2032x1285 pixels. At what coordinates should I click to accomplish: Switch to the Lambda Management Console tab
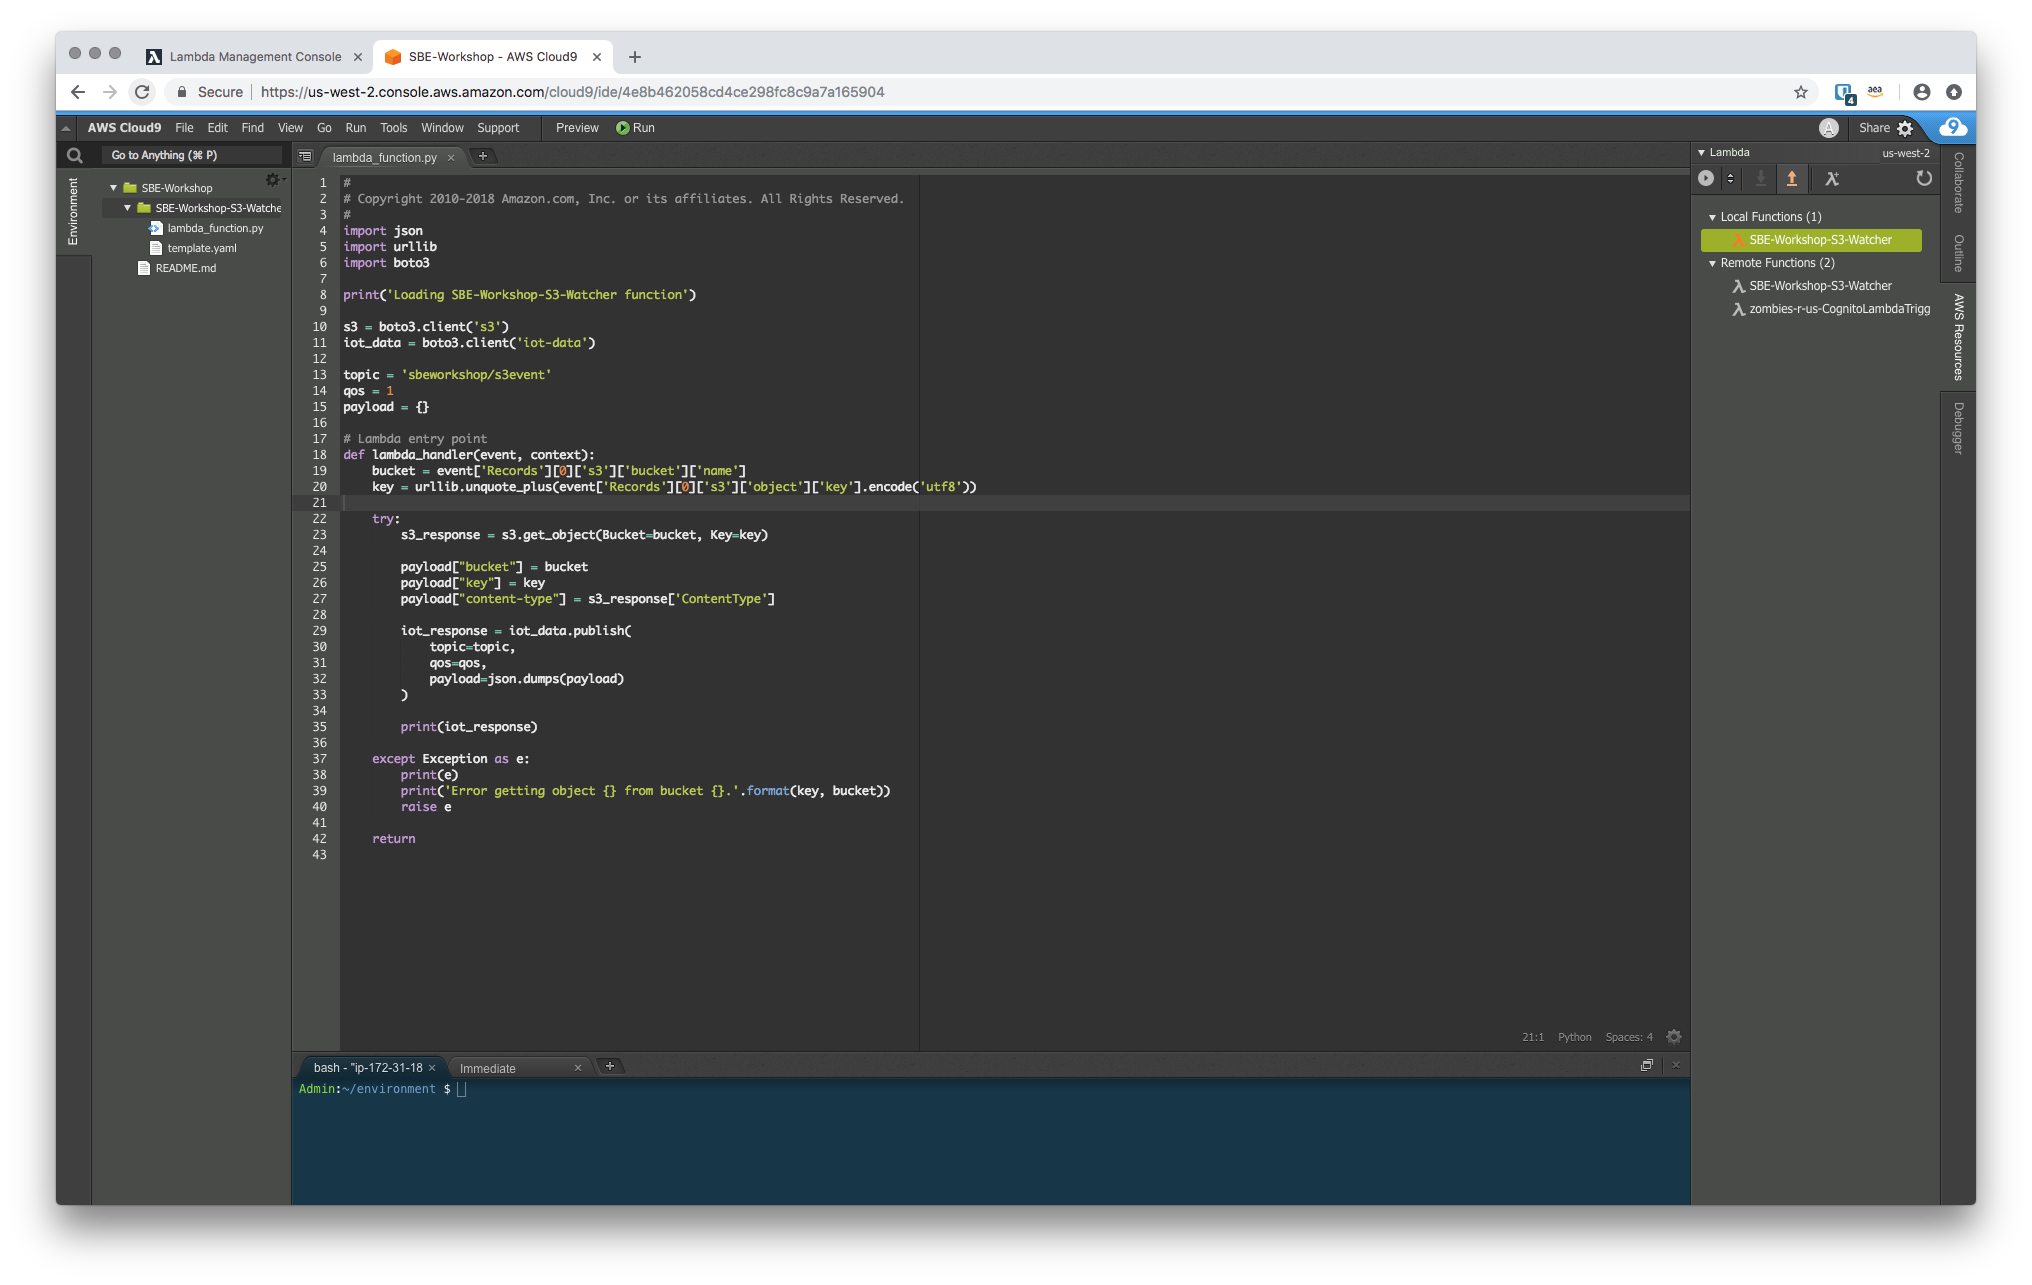coord(255,57)
